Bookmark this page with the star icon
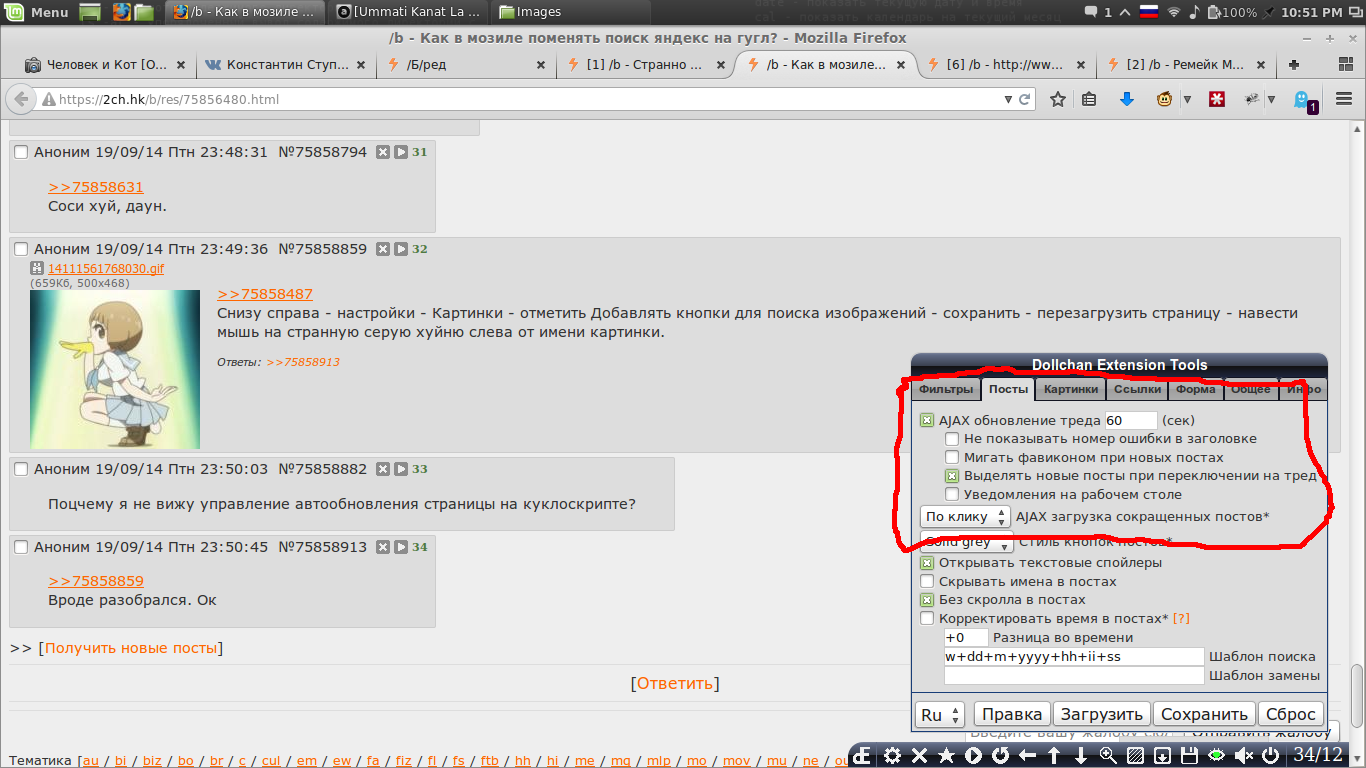Screen dimensions: 1366x768 point(1057,99)
